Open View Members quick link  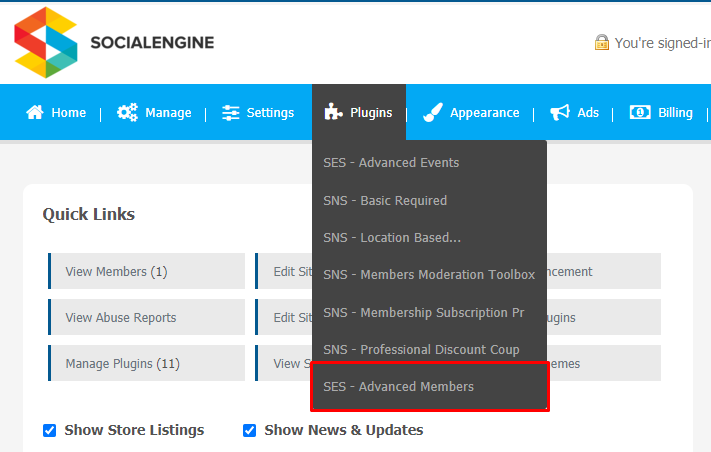(x=146, y=271)
